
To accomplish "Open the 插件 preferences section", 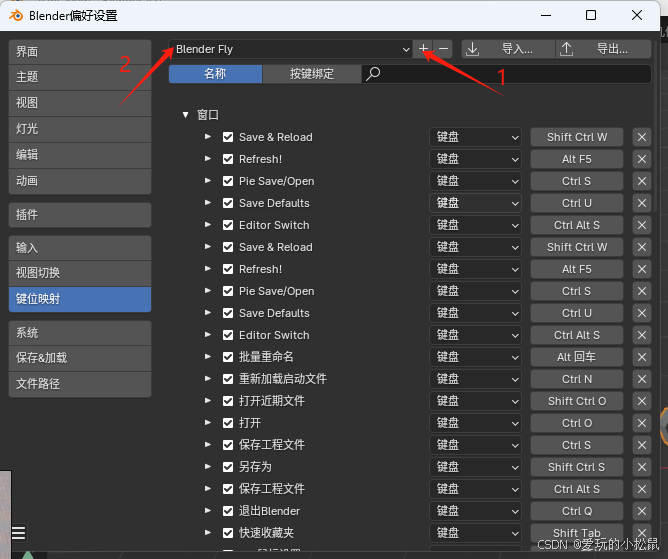I will pos(80,215).
